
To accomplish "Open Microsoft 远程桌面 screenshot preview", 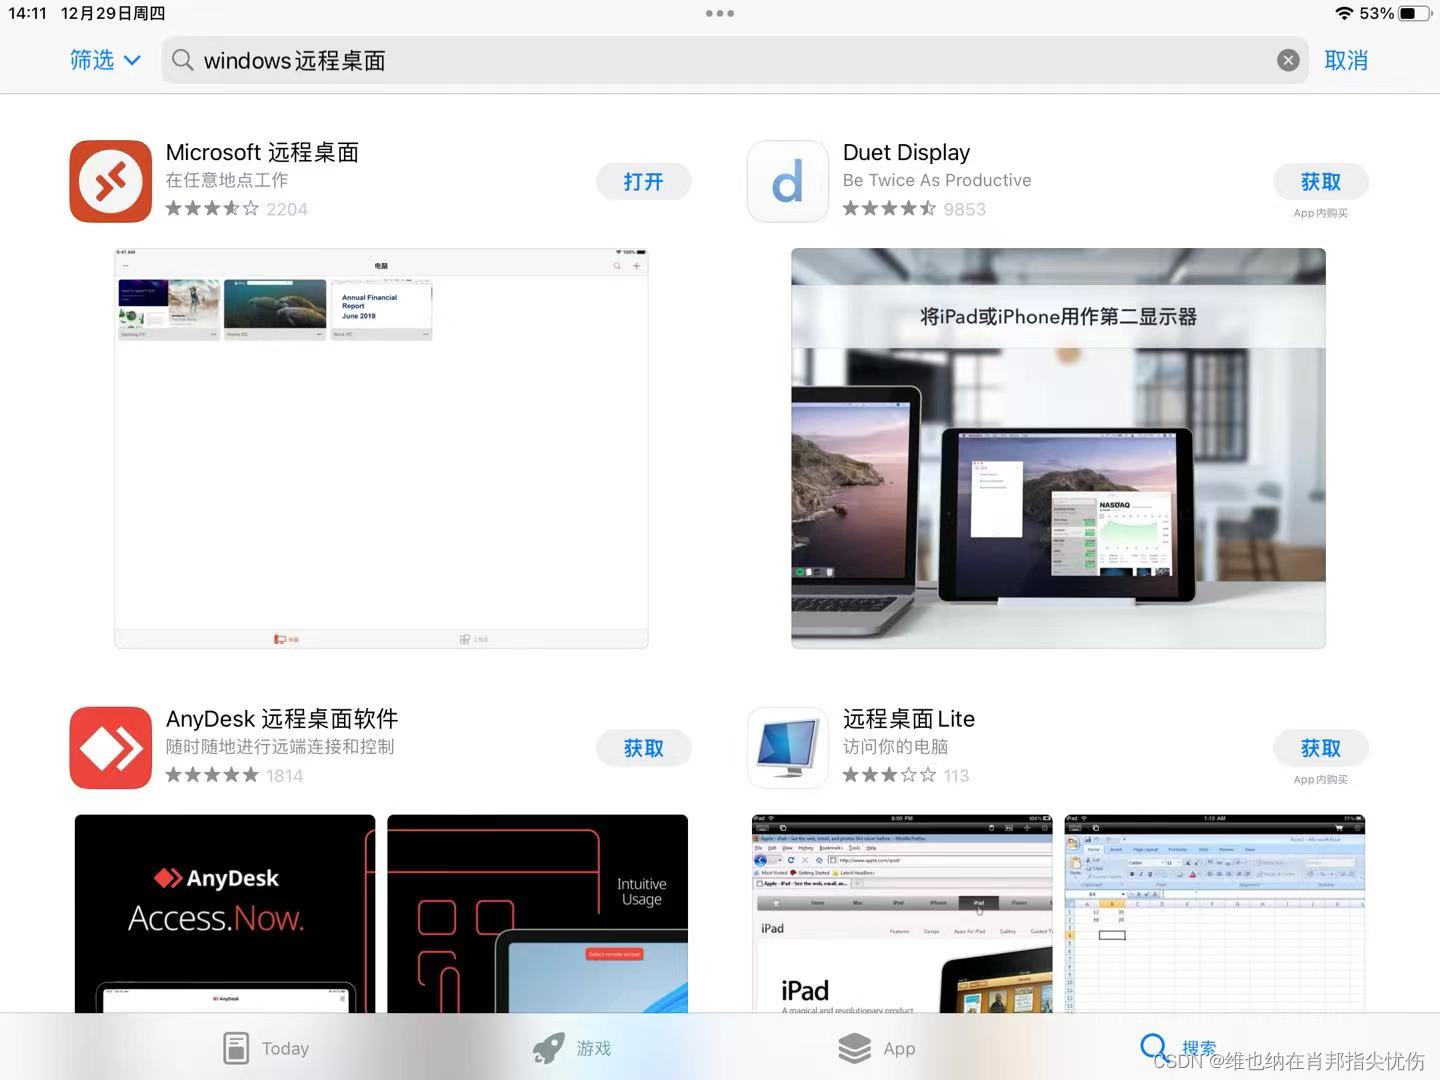I will click(x=381, y=448).
